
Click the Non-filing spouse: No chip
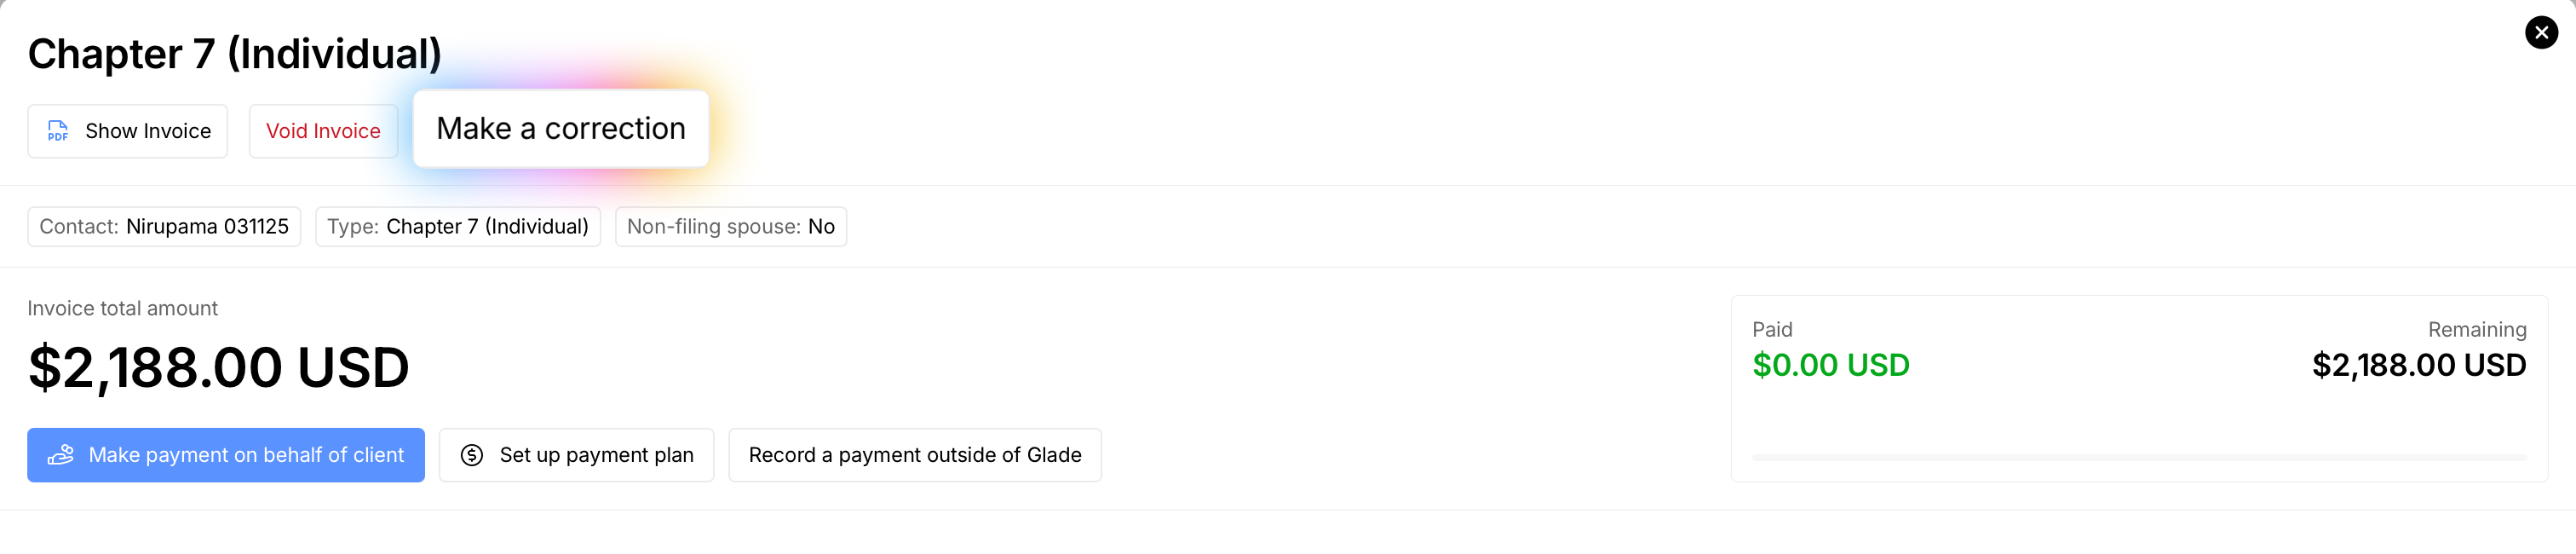click(730, 227)
